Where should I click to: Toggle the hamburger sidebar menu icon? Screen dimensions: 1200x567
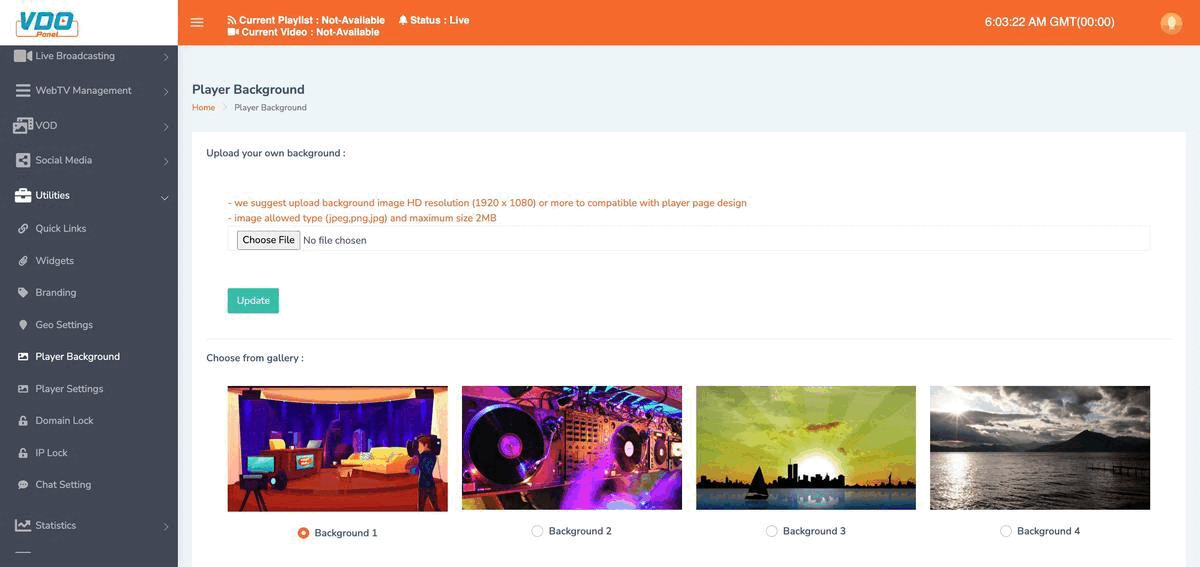click(x=197, y=22)
